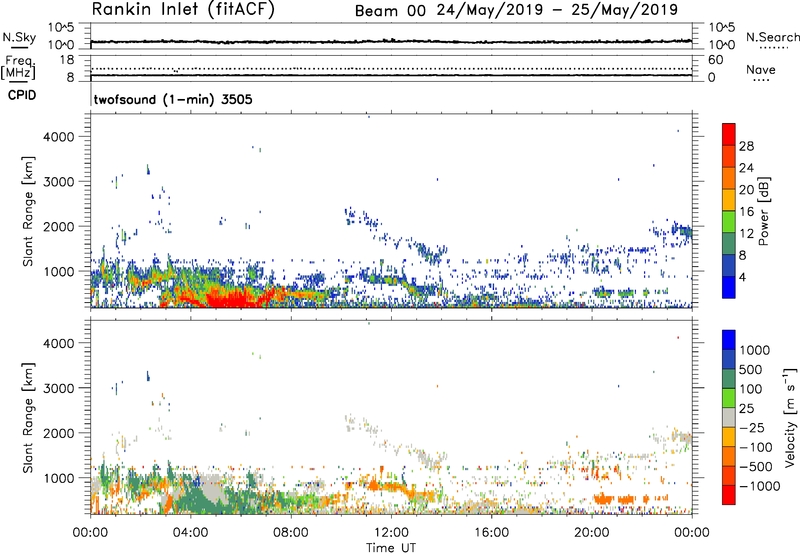Viewport: 800px width, 554px height.
Task: Click the '500' tick on Velocity colorbar
Action: pos(750,369)
